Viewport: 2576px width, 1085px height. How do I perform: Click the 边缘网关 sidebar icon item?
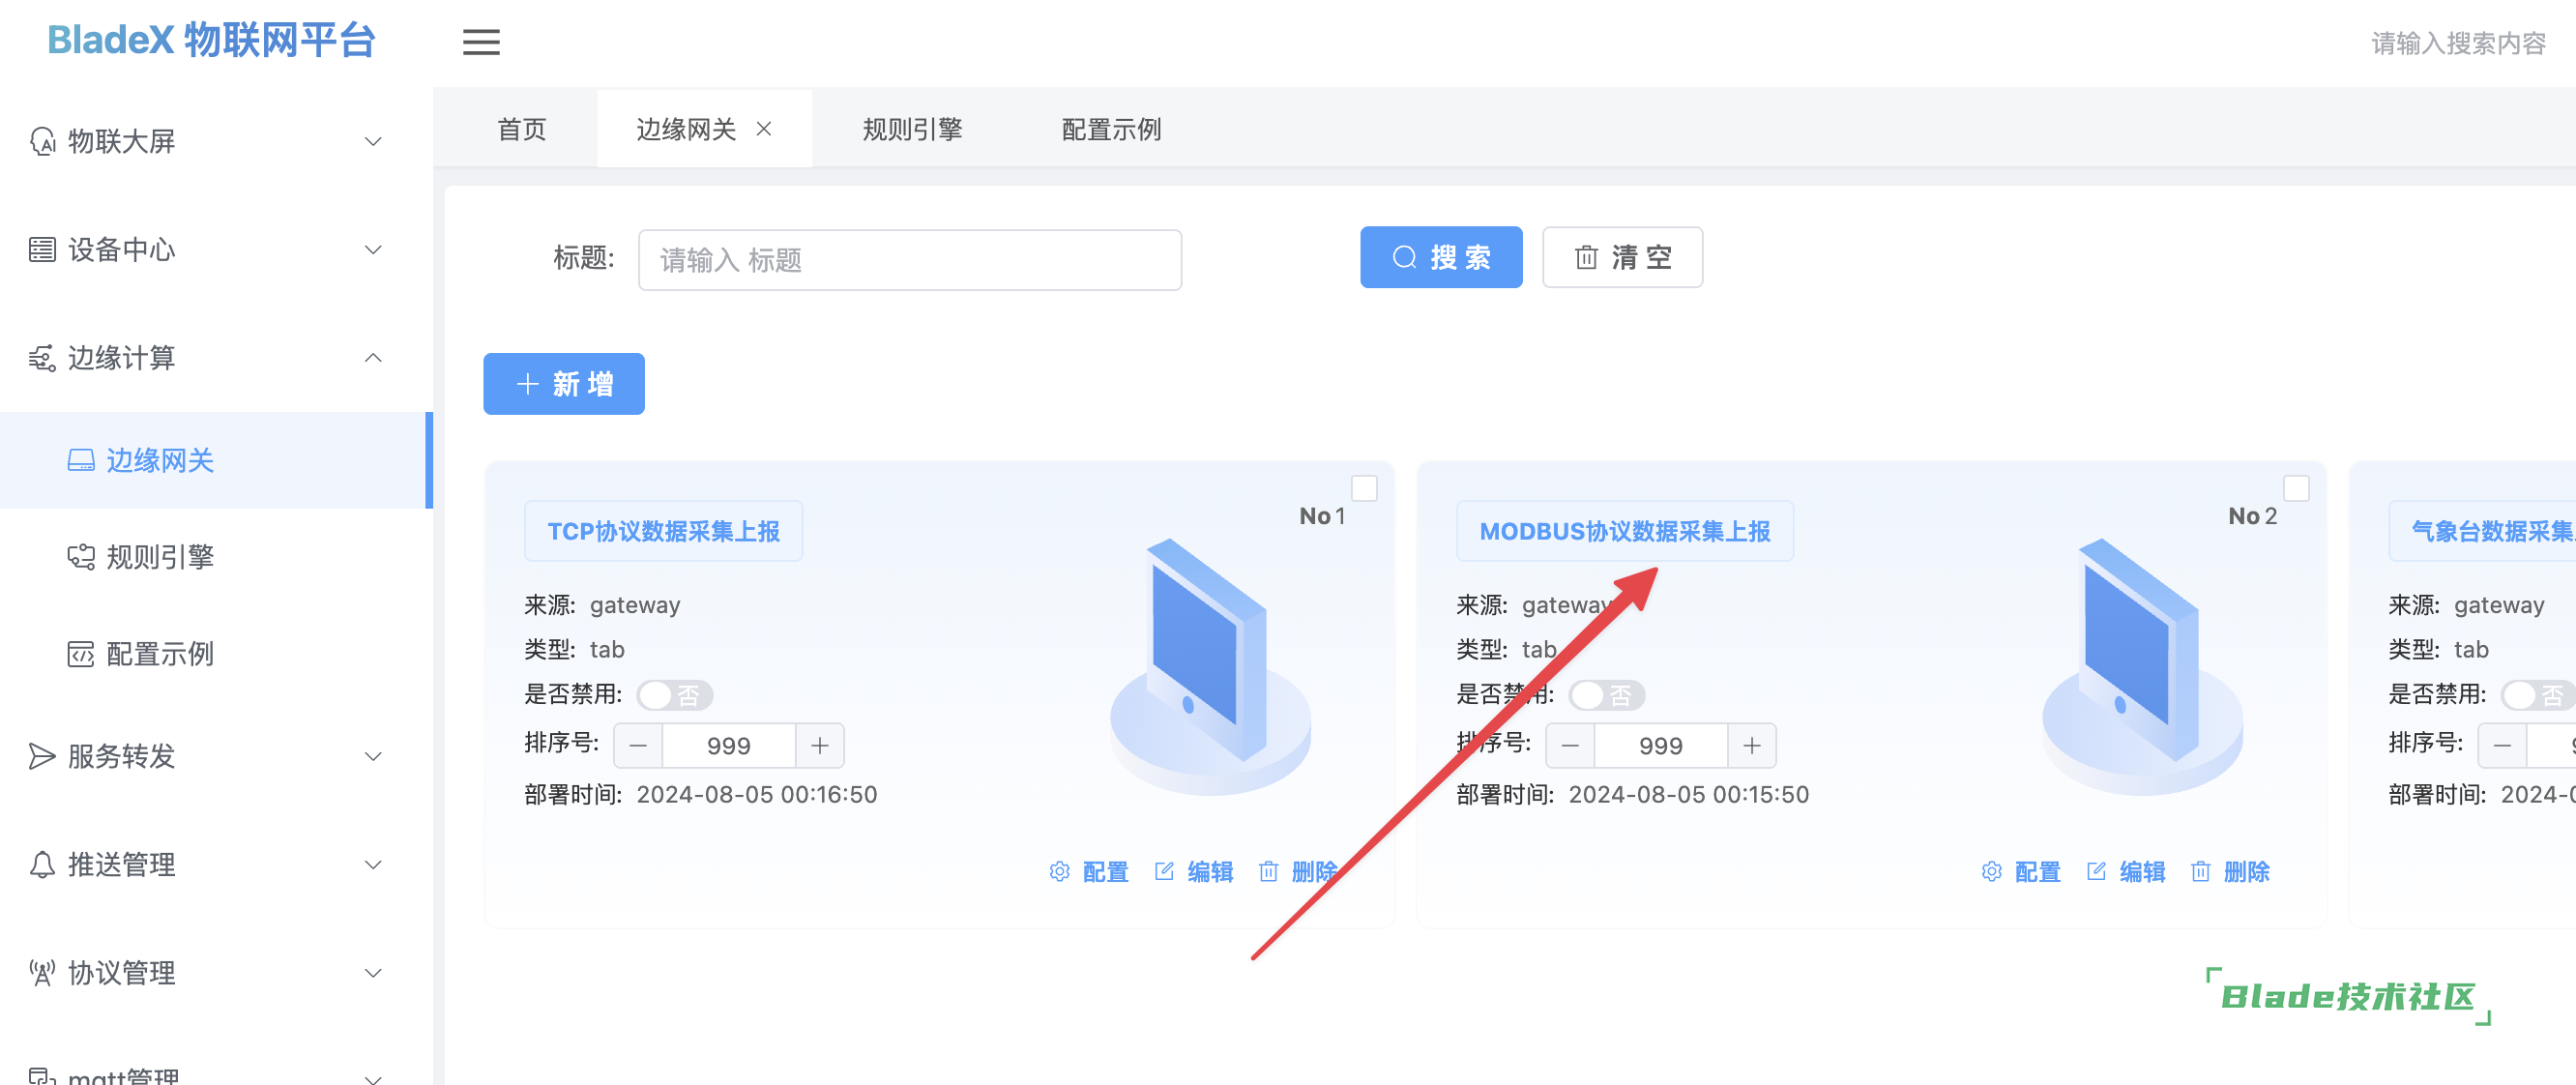click(x=81, y=460)
